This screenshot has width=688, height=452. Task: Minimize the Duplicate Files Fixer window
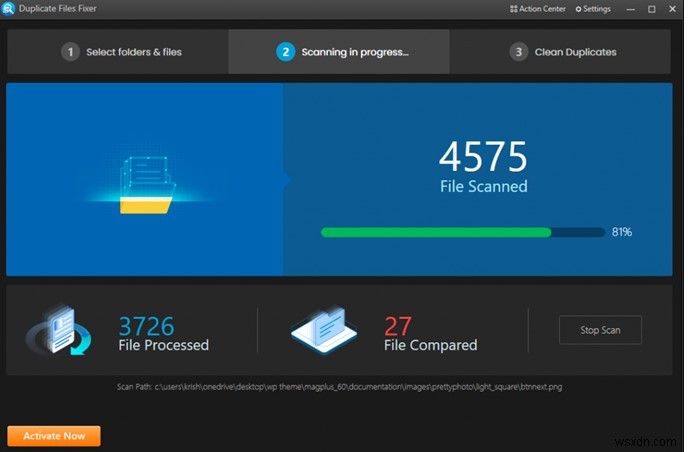pos(631,9)
